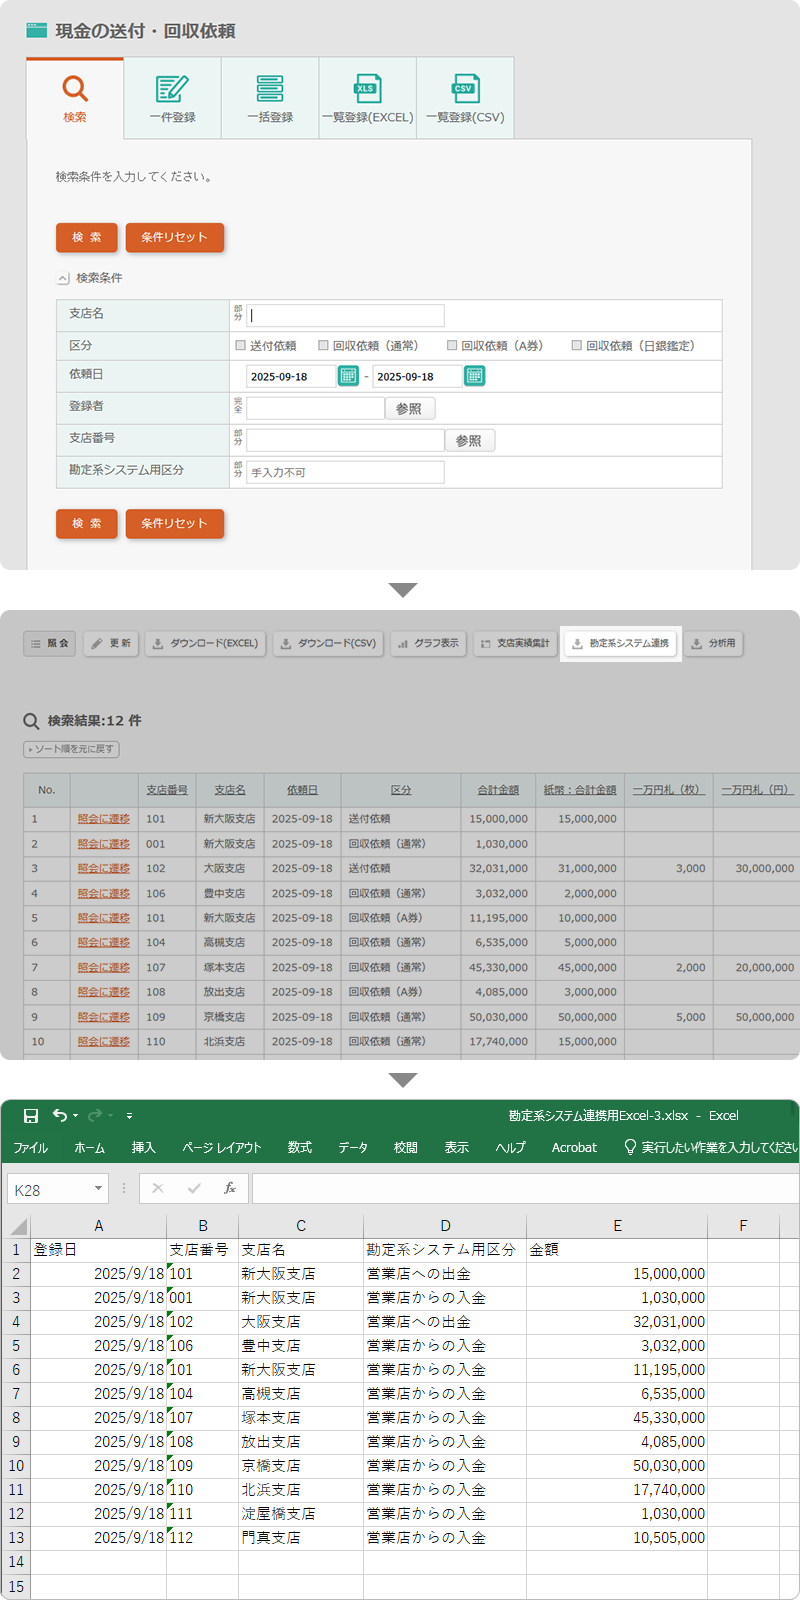Click 照会に遷移 link for row 1
This screenshot has width=800, height=1600.
(x=104, y=819)
